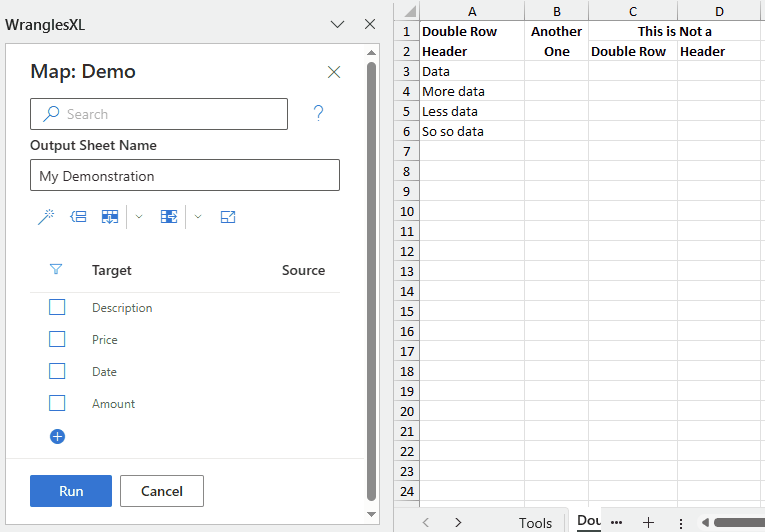Click the Output Sheet Name text field
This screenshot has height=532, width=765.
point(185,176)
